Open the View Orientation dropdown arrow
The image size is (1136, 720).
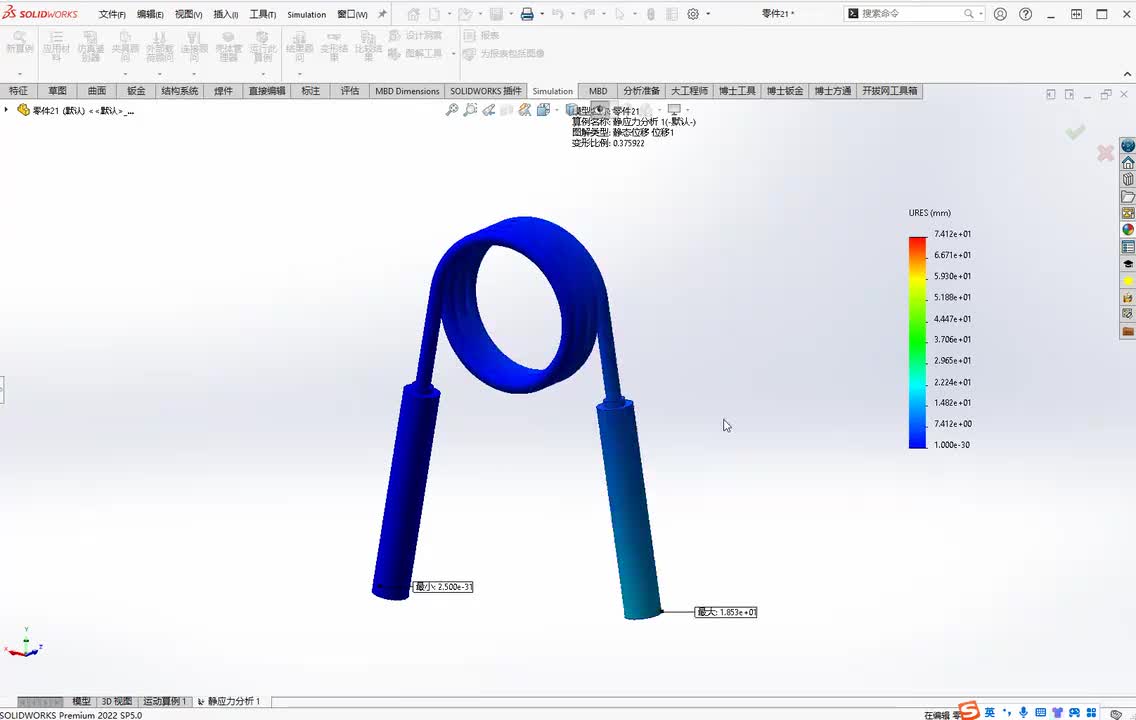point(556,110)
